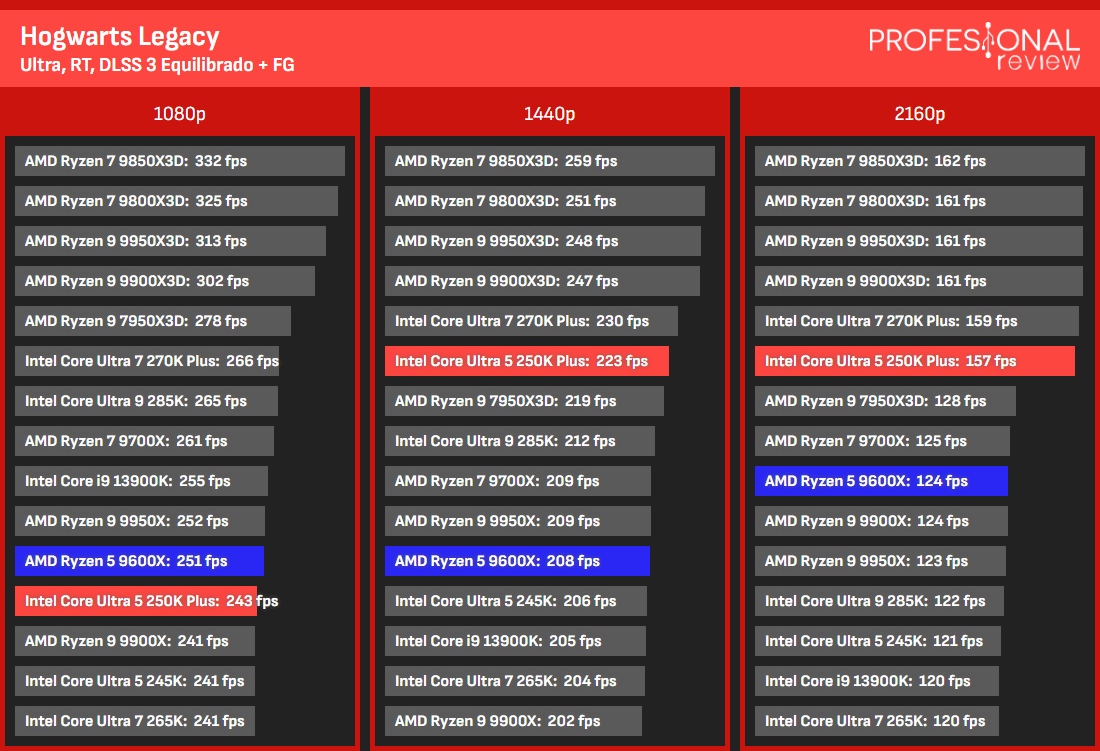Screen dimensions: 1100x751
Task: Click blue 'AMD Ryzen 5 9600X: 208 fps' bar
Action: click(518, 561)
